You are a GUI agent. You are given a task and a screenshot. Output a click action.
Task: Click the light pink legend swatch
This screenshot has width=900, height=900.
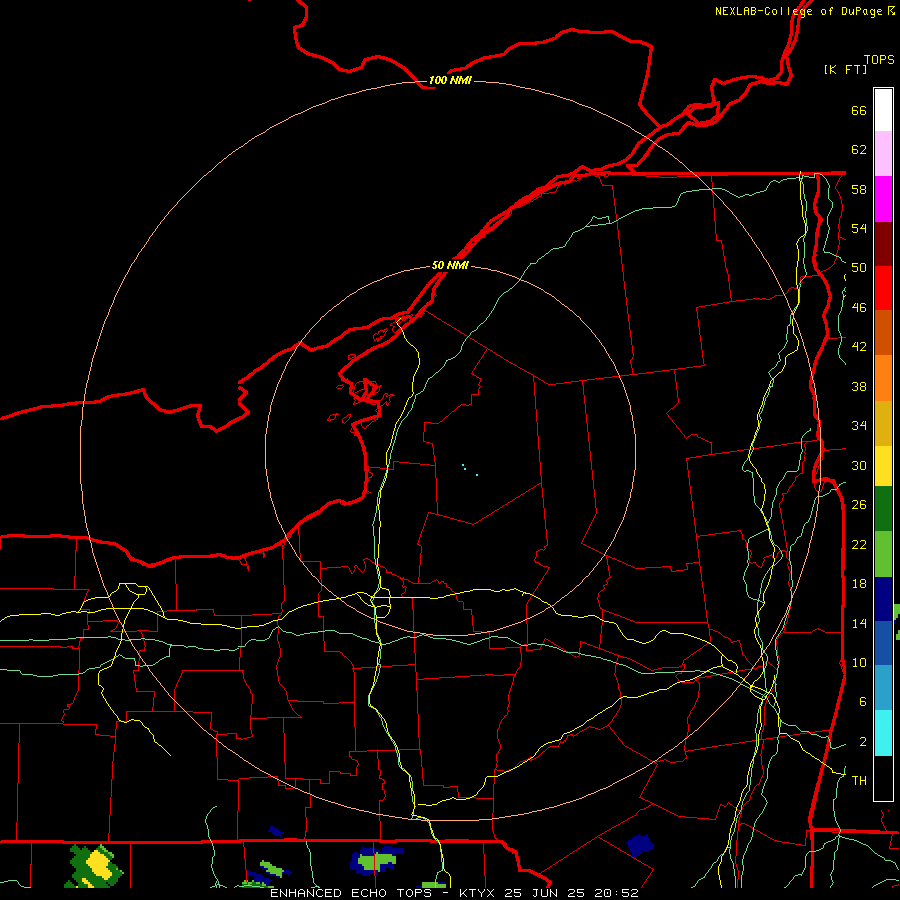point(883,154)
